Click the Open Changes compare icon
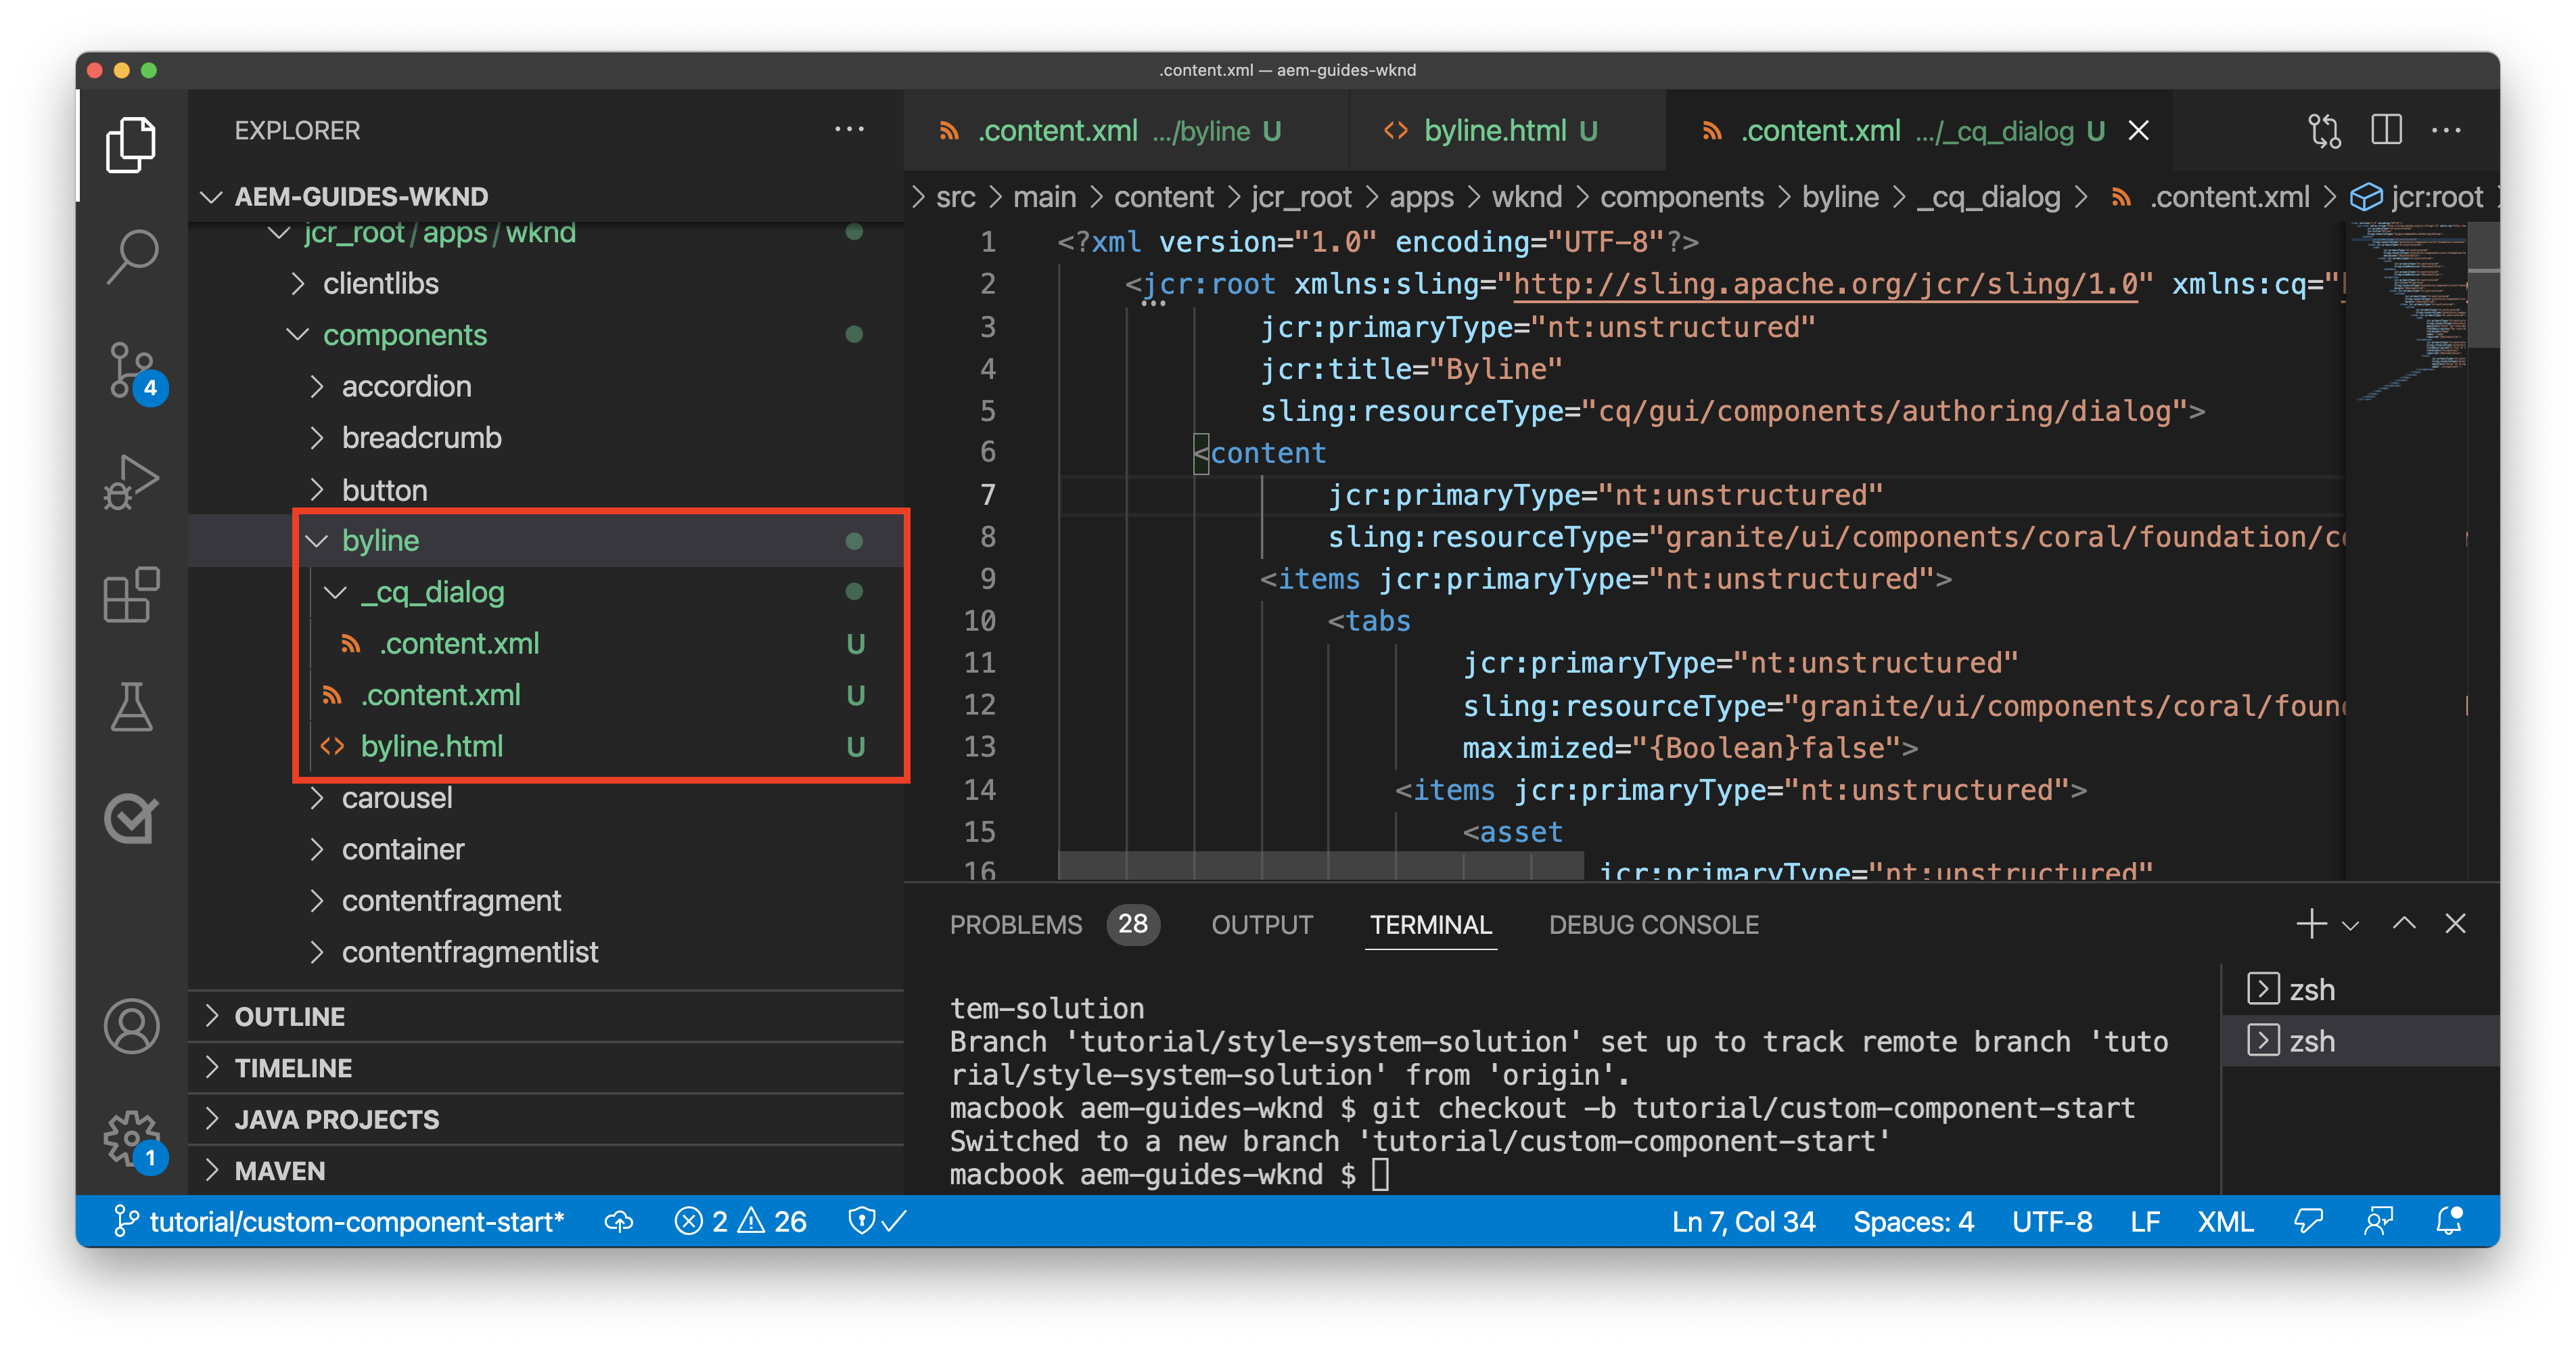Screen dimensions: 2576x1348 click(2324, 130)
